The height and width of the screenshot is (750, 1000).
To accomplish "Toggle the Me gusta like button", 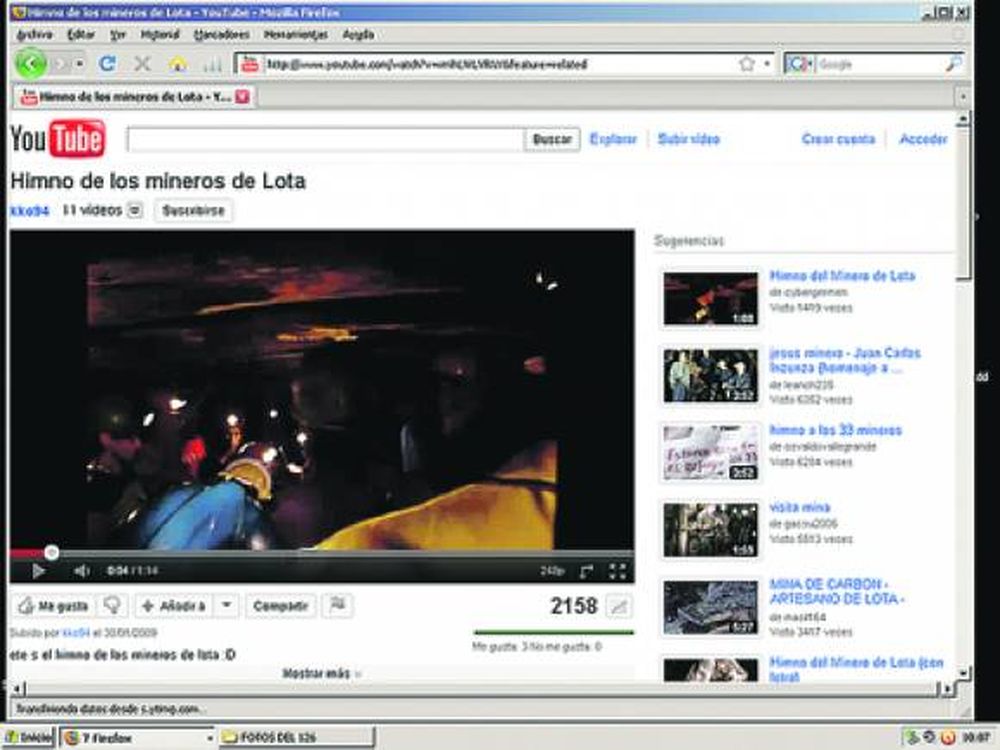I will (55, 606).
